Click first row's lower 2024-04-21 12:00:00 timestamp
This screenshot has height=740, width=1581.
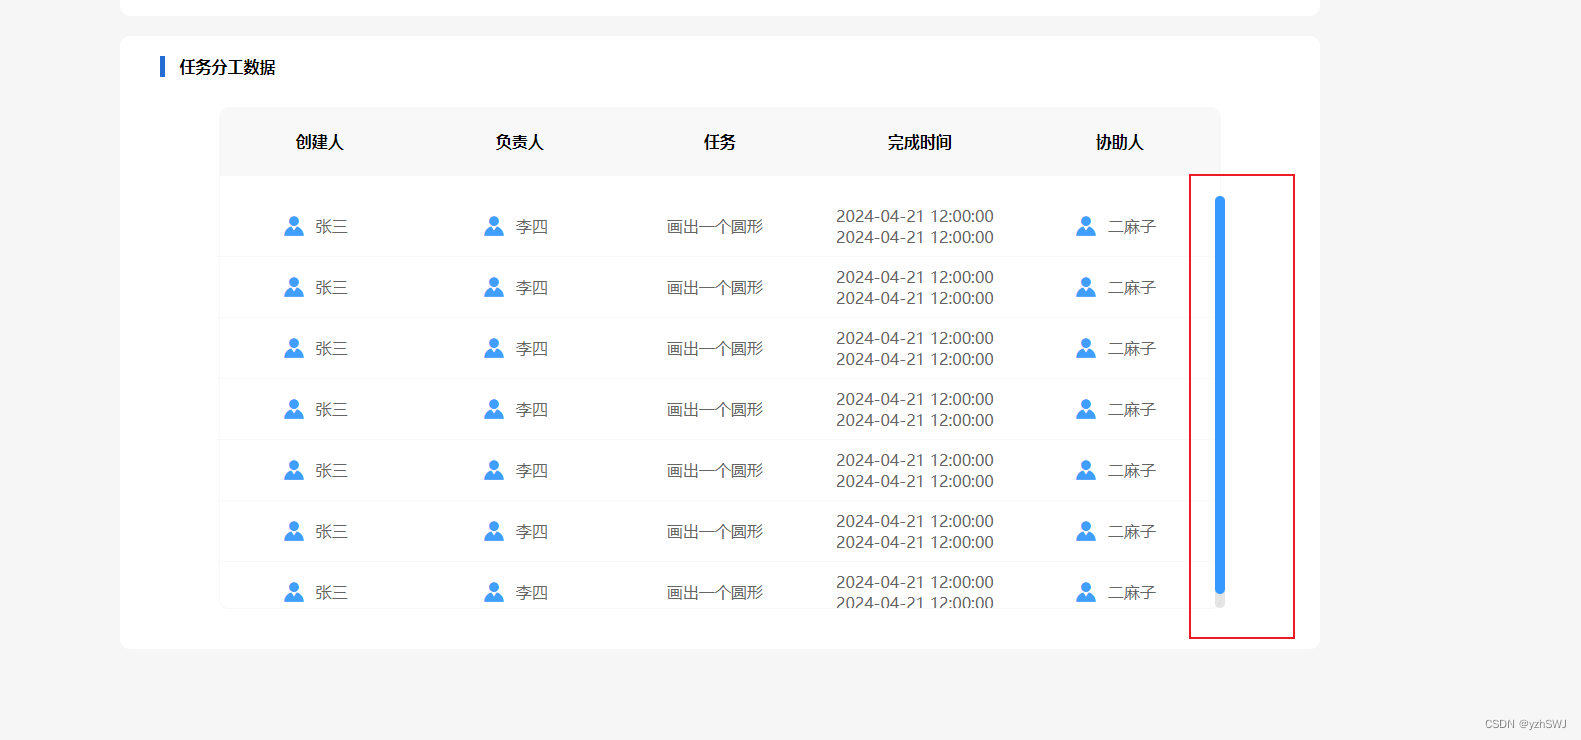pos(915,237)
